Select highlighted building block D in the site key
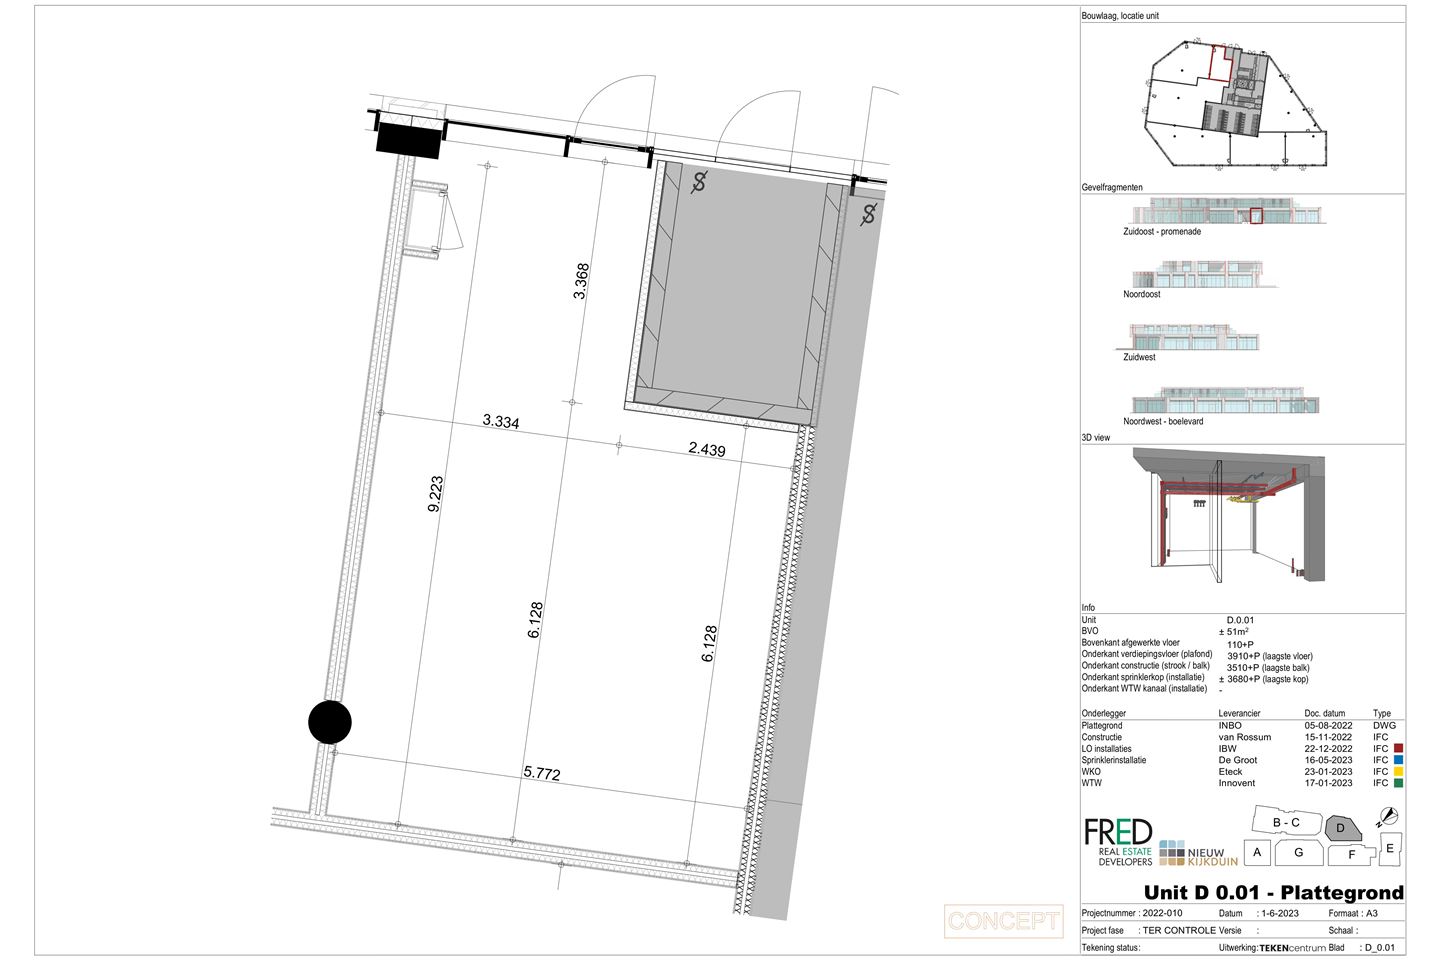Image resolution: width=1440 pixels, height=960 pixels. (1343, 828)
